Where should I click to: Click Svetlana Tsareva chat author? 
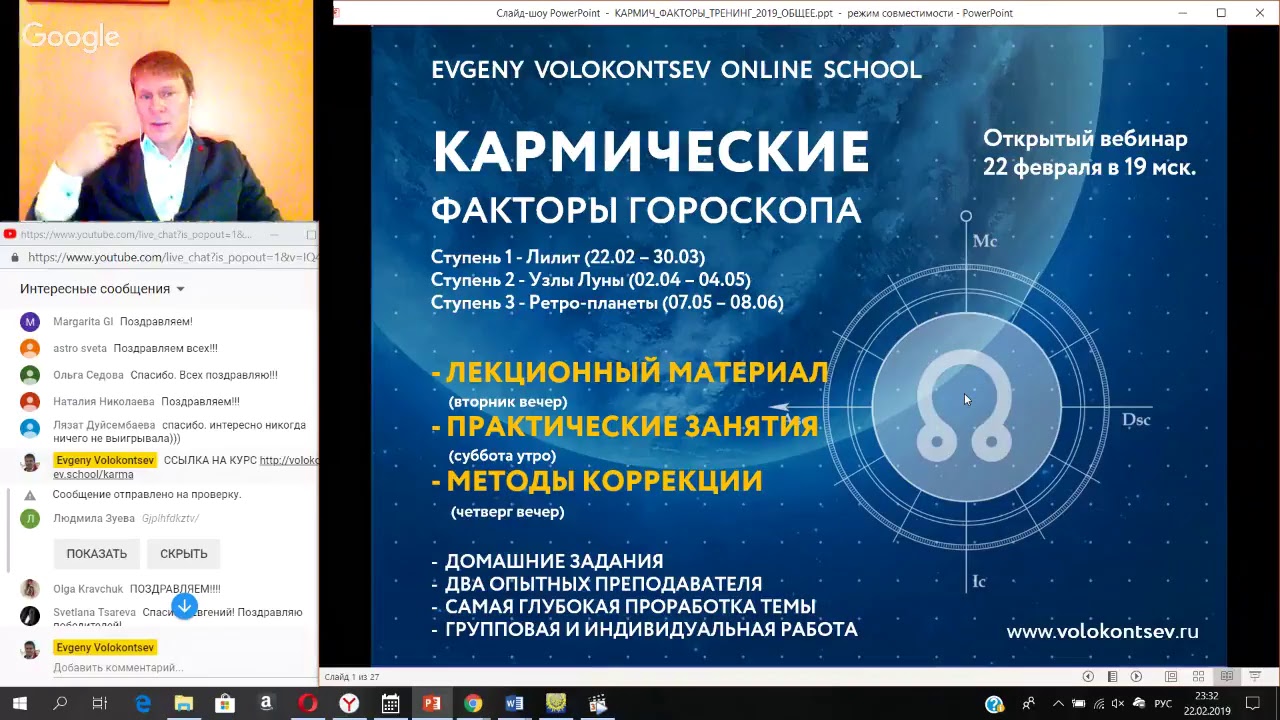tap(94, 612)
